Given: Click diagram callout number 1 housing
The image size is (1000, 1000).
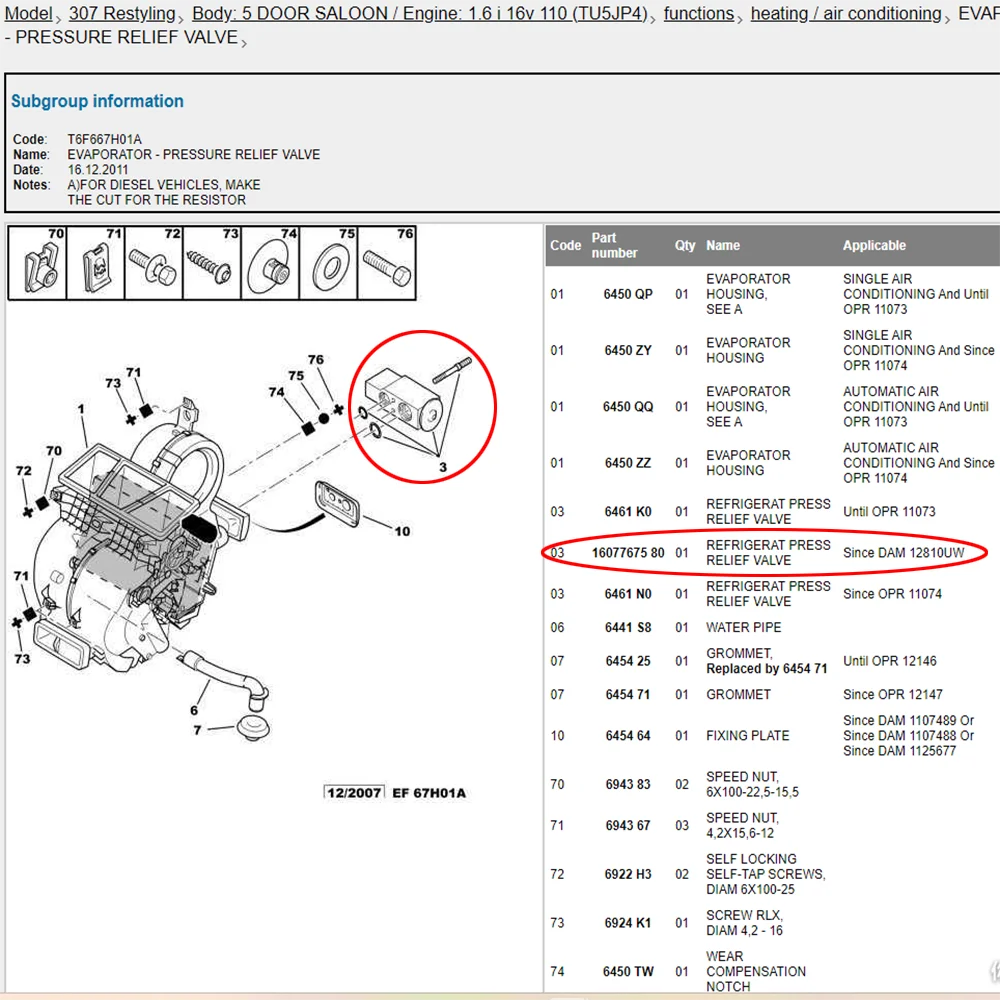Looking at the screenshot, I should pos(81,408).
